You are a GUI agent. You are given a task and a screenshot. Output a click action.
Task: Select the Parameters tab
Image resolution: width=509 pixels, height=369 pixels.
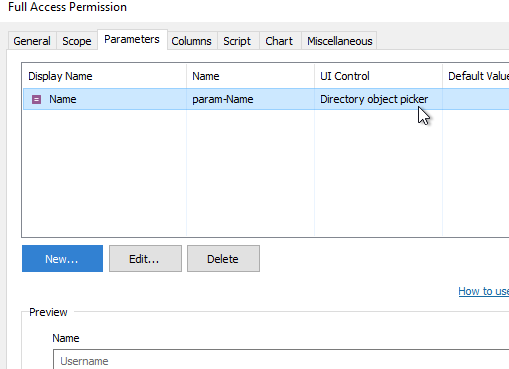[132, 39]
